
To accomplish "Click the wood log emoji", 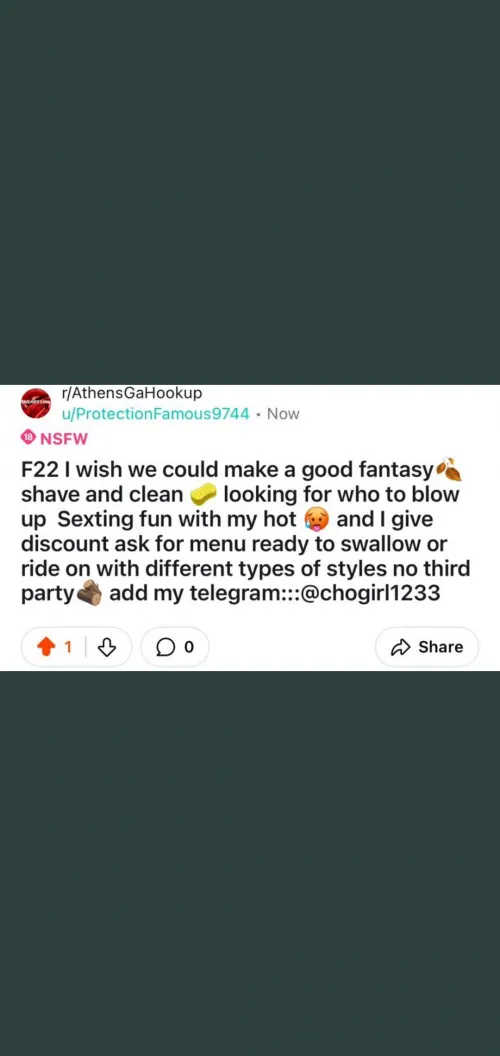I will coord(89,595).
